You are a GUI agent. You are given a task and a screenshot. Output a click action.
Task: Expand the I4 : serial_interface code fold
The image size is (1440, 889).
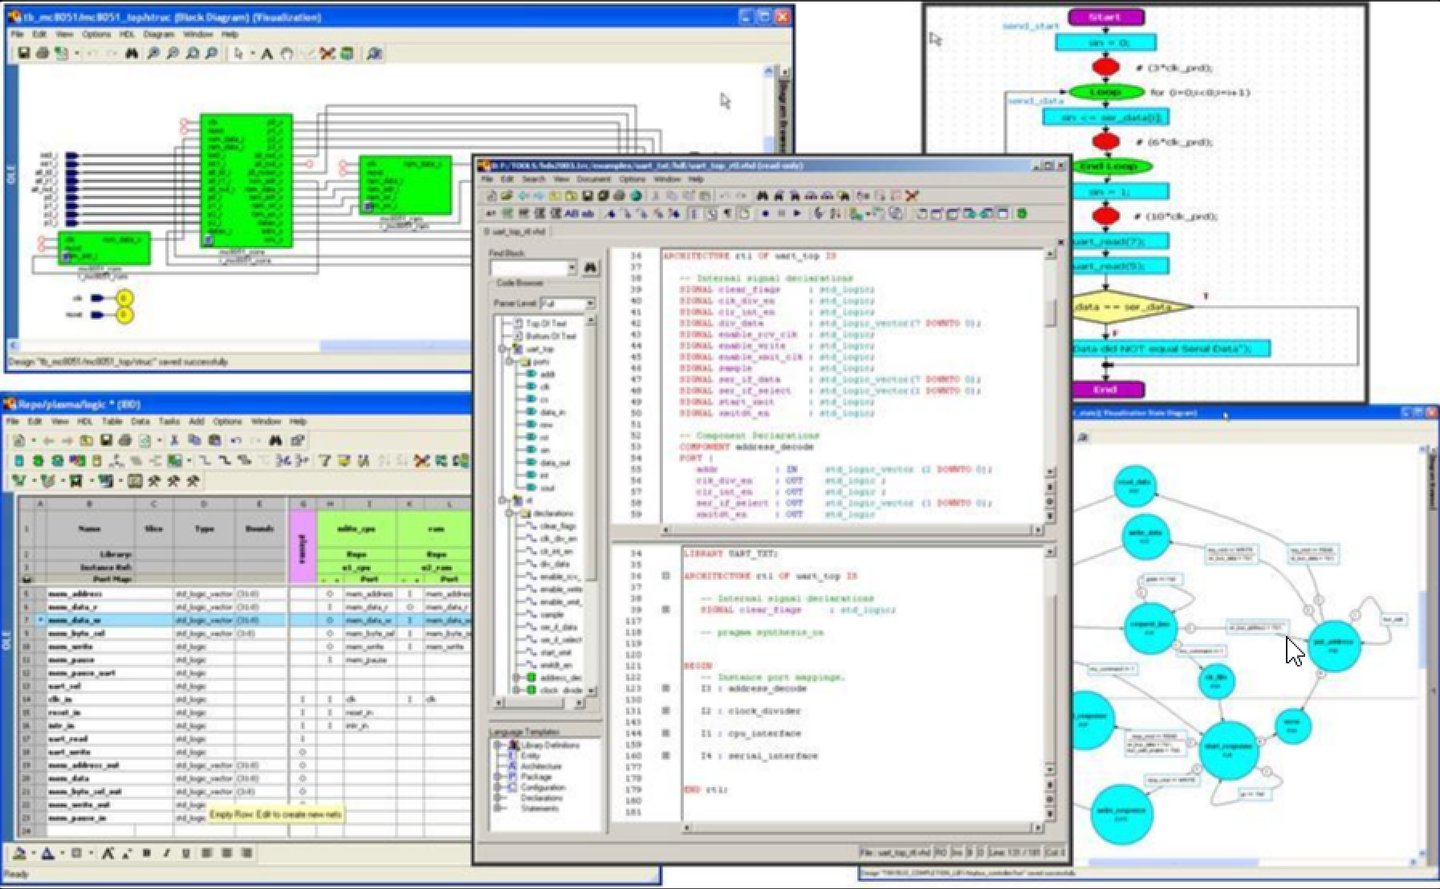(x=666, y=755)
